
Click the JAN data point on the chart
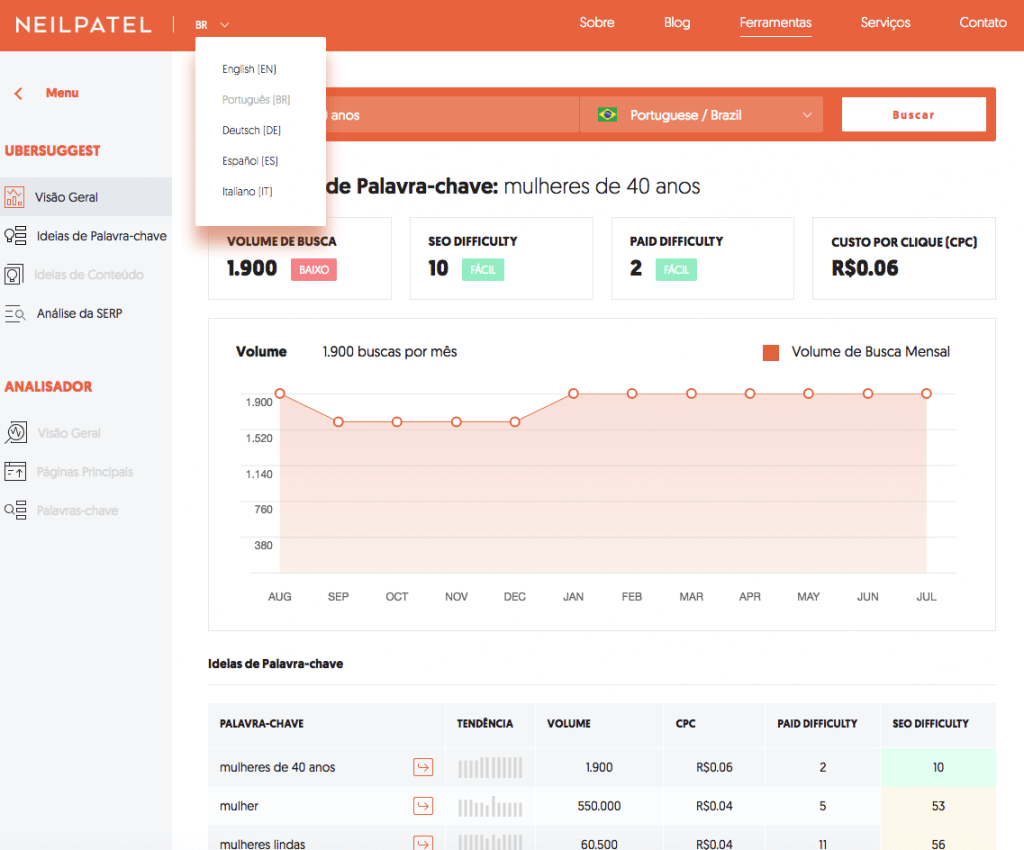click(573, 393)
